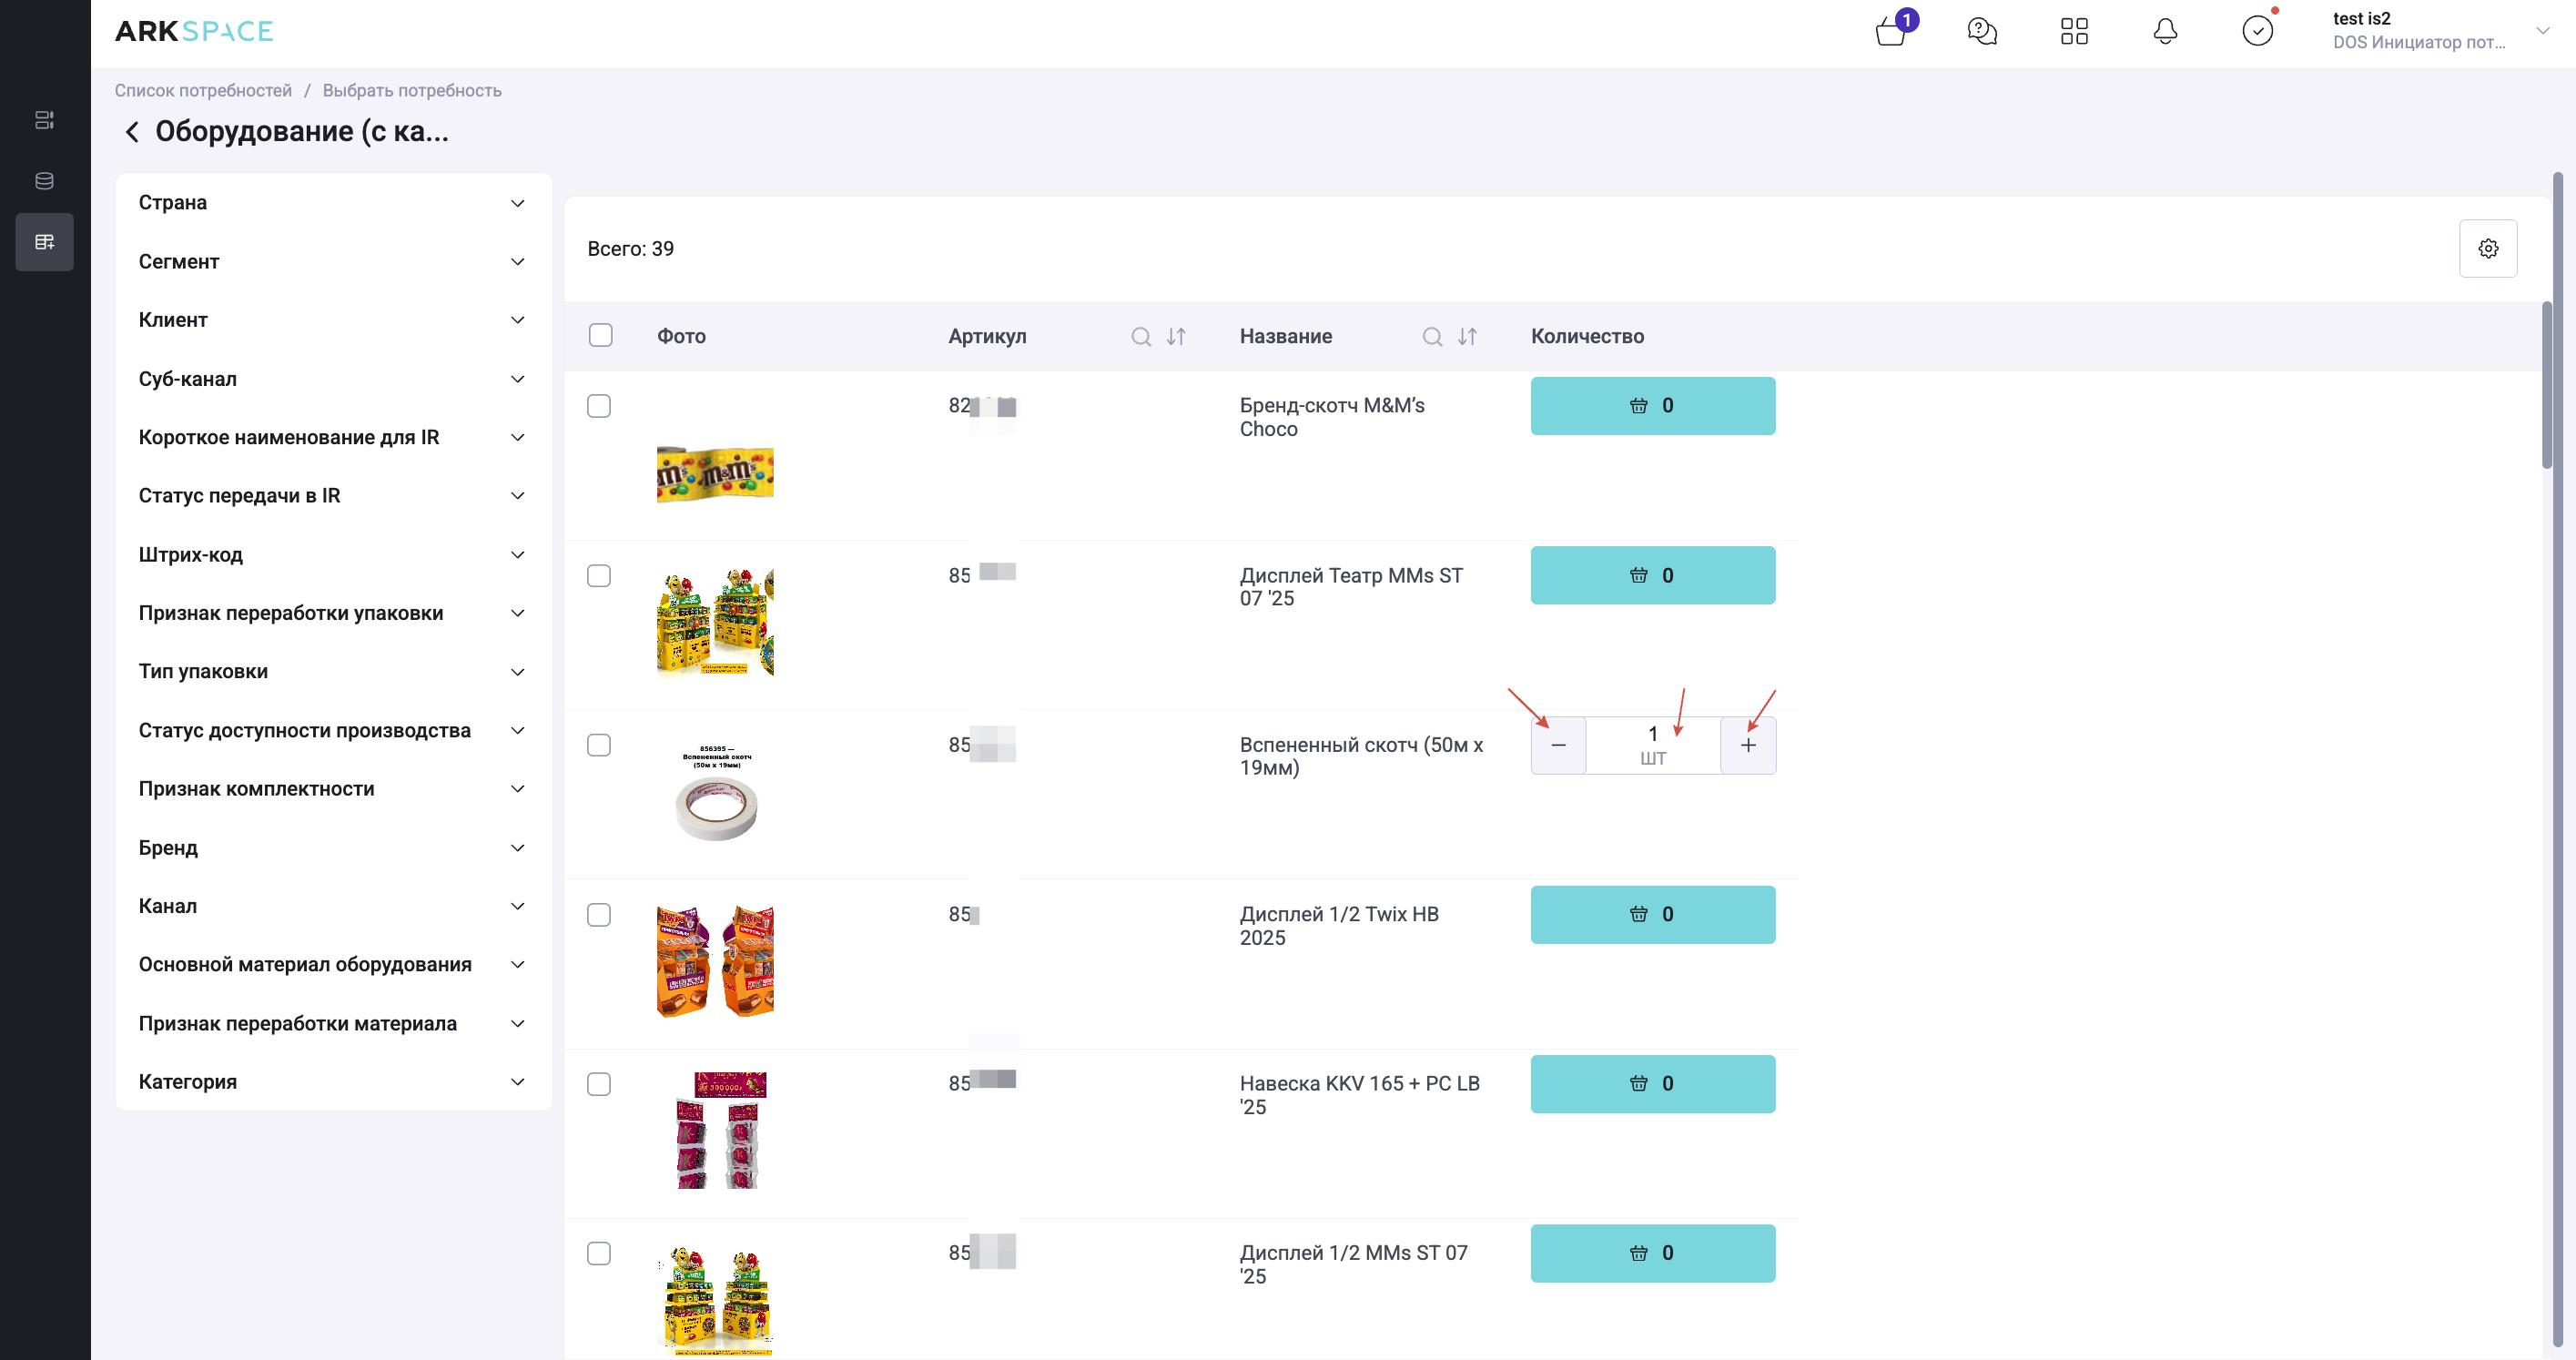Select all rows with header checkbox
This screenshot has width=2576, height=1360.
600,335
